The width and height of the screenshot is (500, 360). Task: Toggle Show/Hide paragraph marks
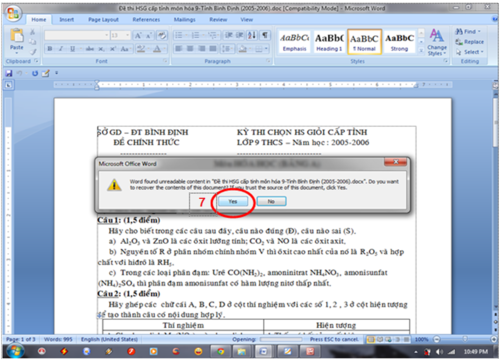pyautogui.click(x=265, y=35)
